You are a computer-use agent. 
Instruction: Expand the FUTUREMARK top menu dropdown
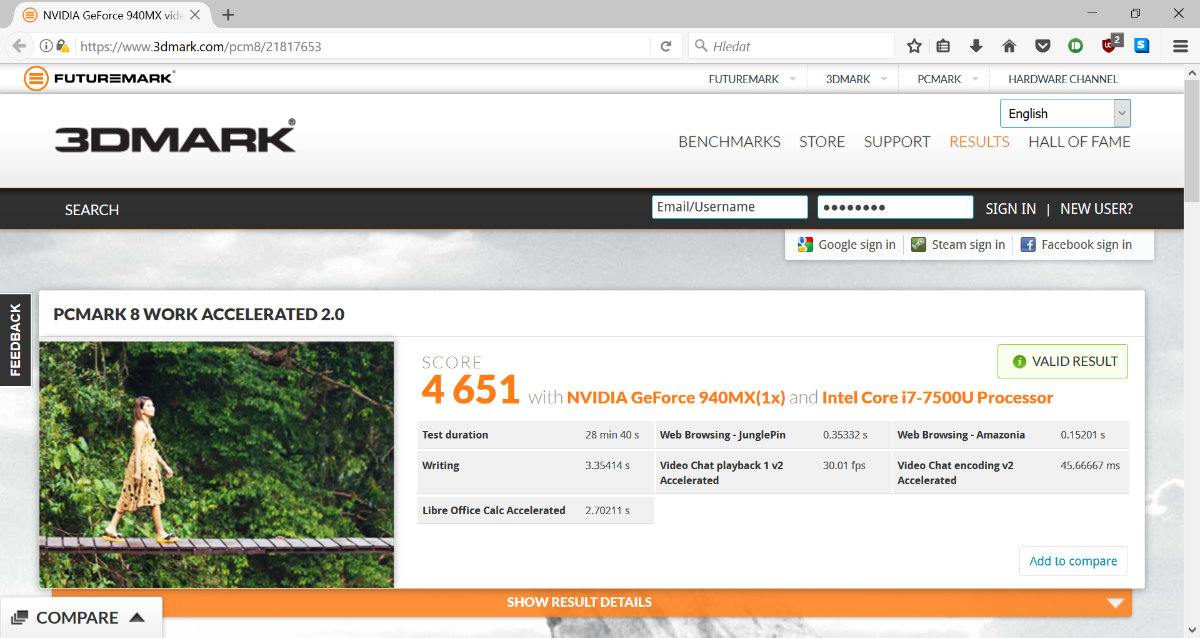(x=792, y=79)
